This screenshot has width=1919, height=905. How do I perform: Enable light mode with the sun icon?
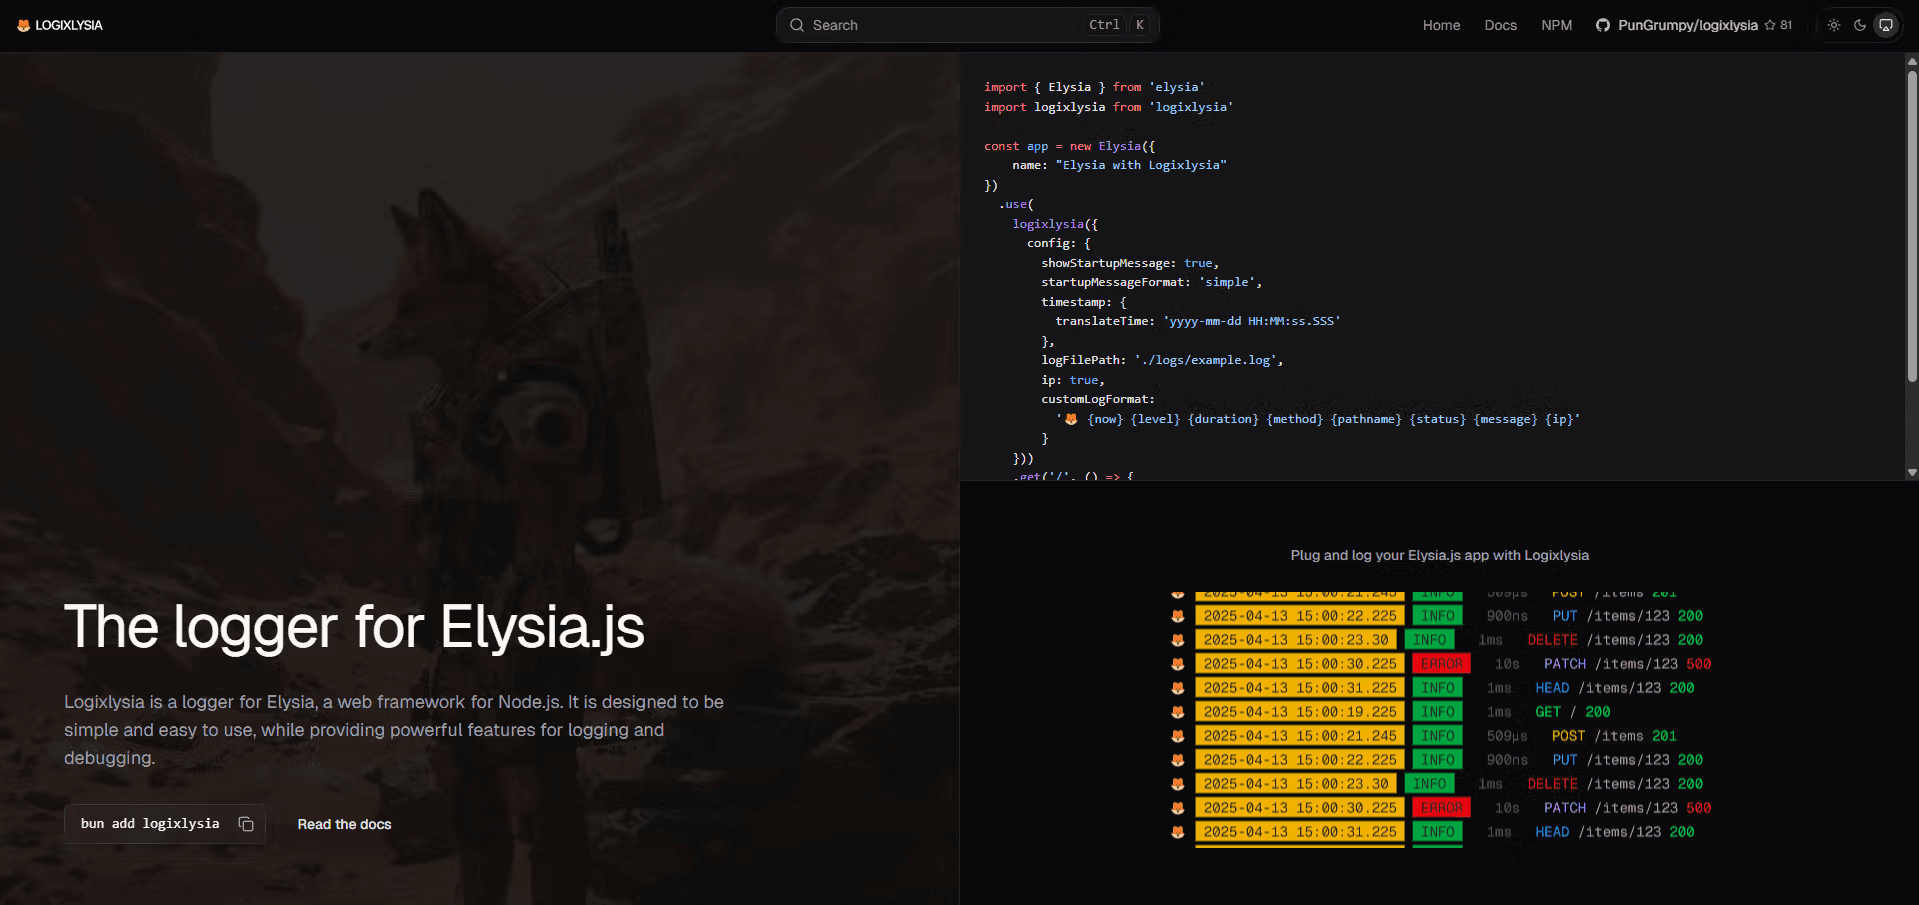click(1833, 24)
